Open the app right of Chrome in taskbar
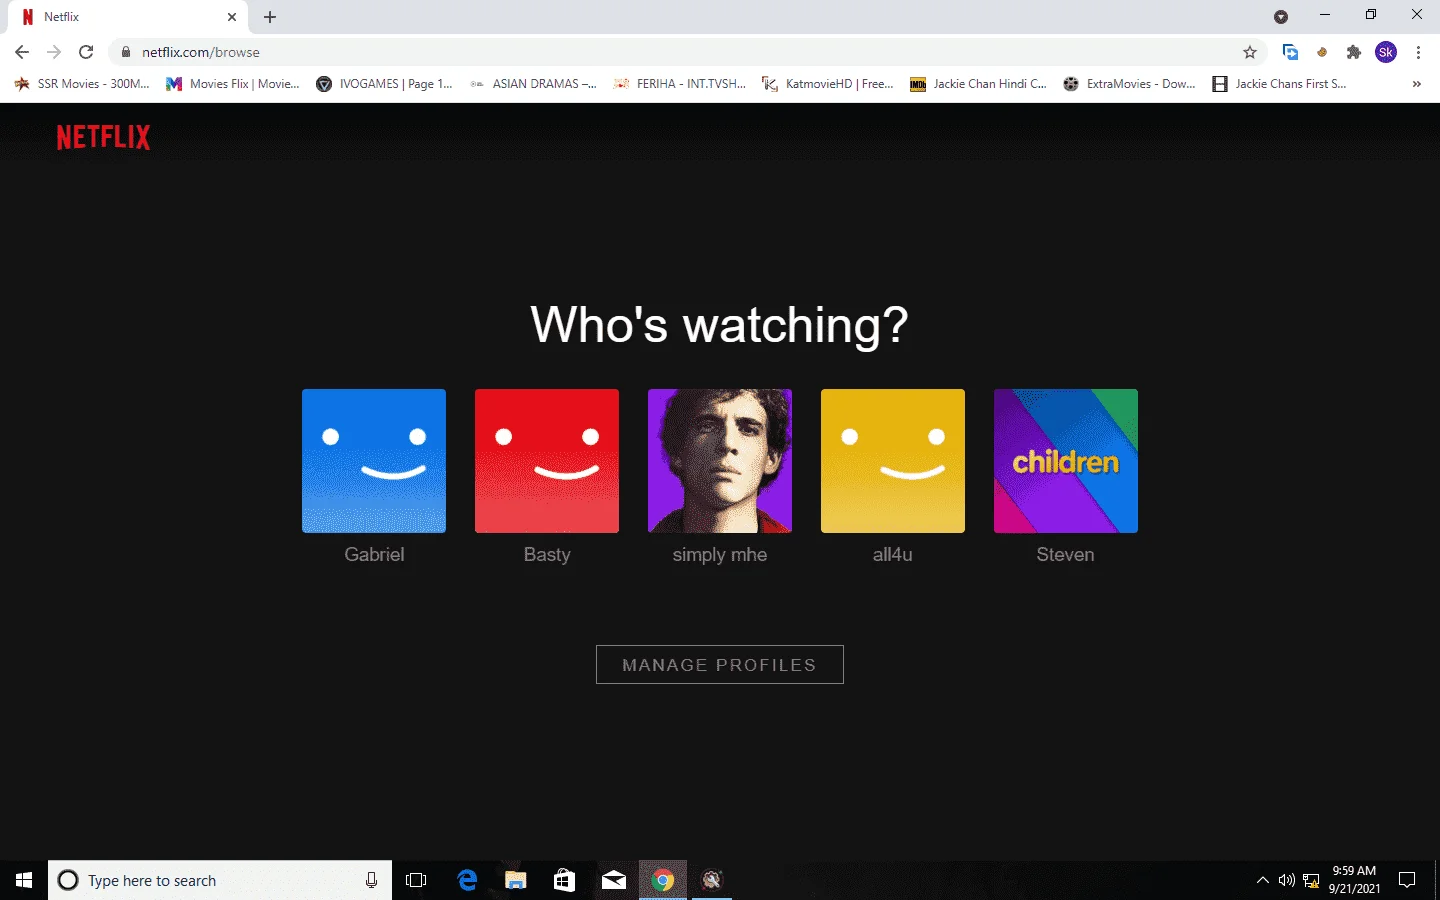This screenshot has height=900, width=1440. point(712,880)
